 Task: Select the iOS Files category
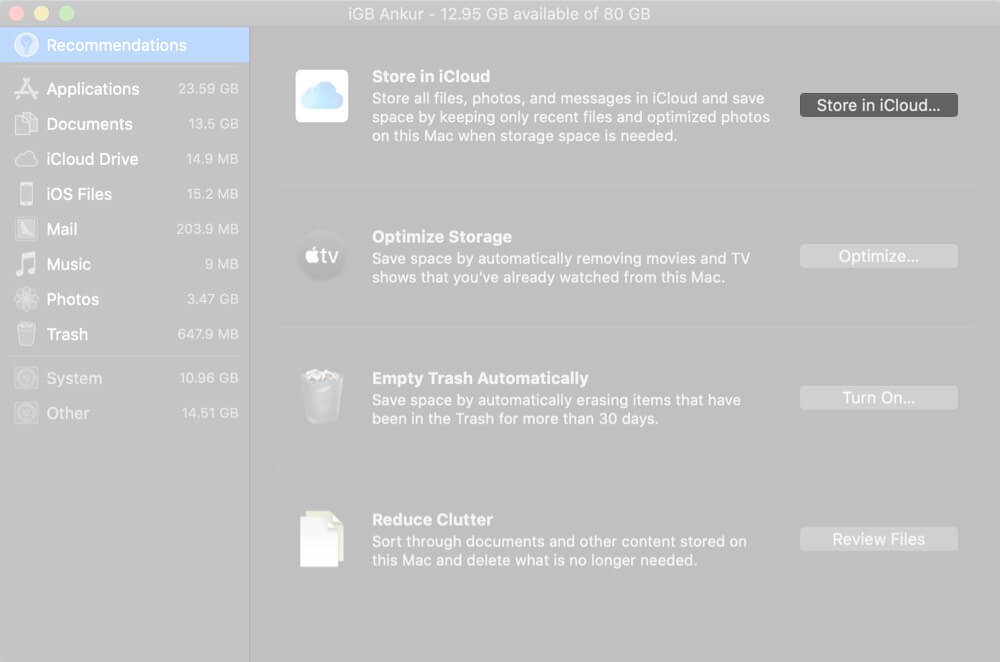coord(126,194)
